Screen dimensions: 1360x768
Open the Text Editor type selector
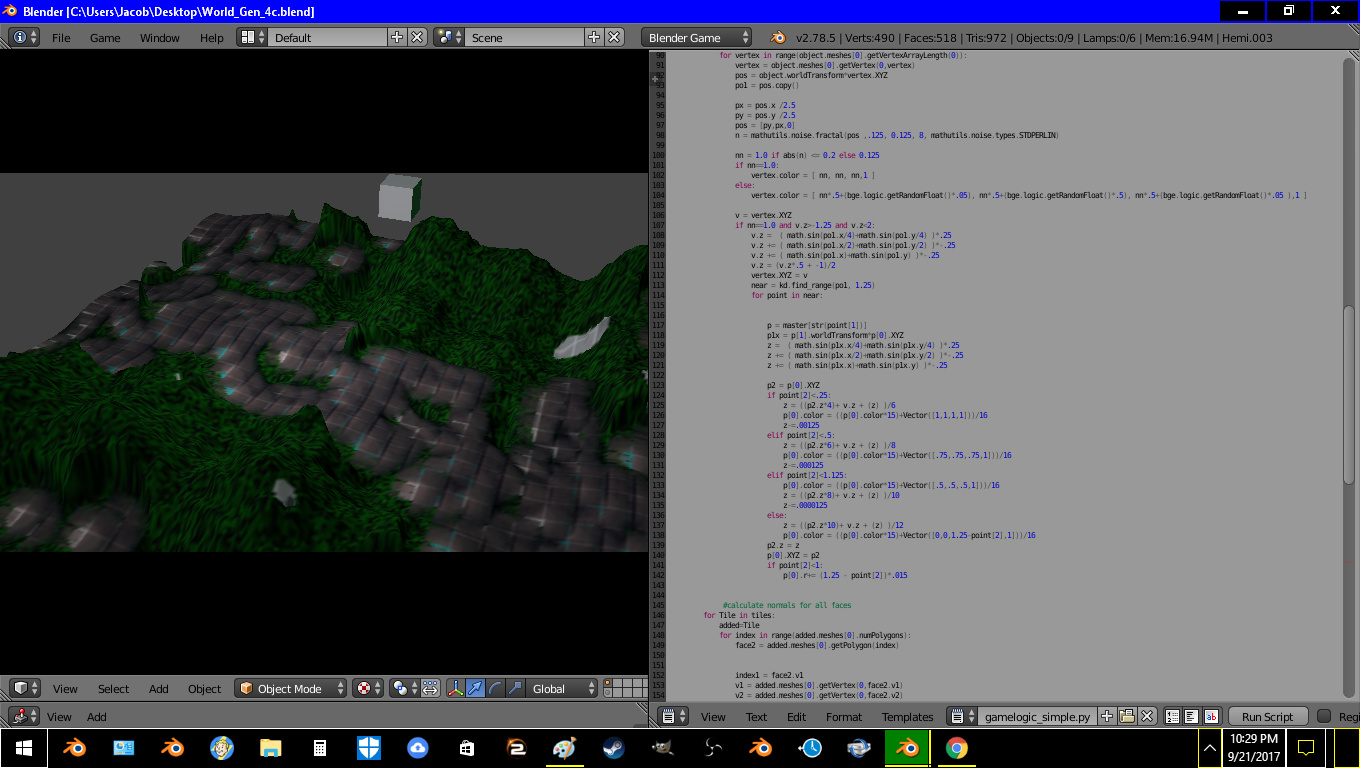pyautogui.click(x=675, y=716)
